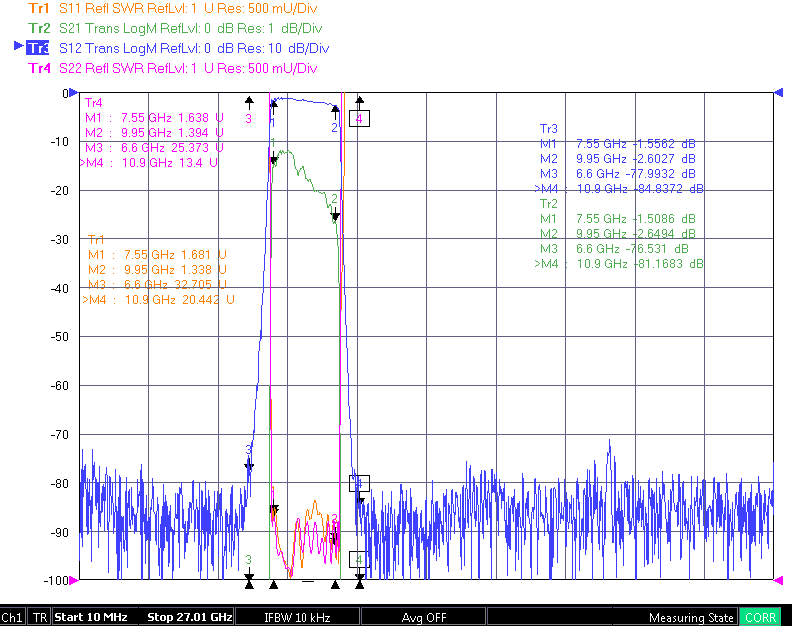792x626 pixels.
Task: Click the boxed marker 4 near -80 dB
Action: 359,484
